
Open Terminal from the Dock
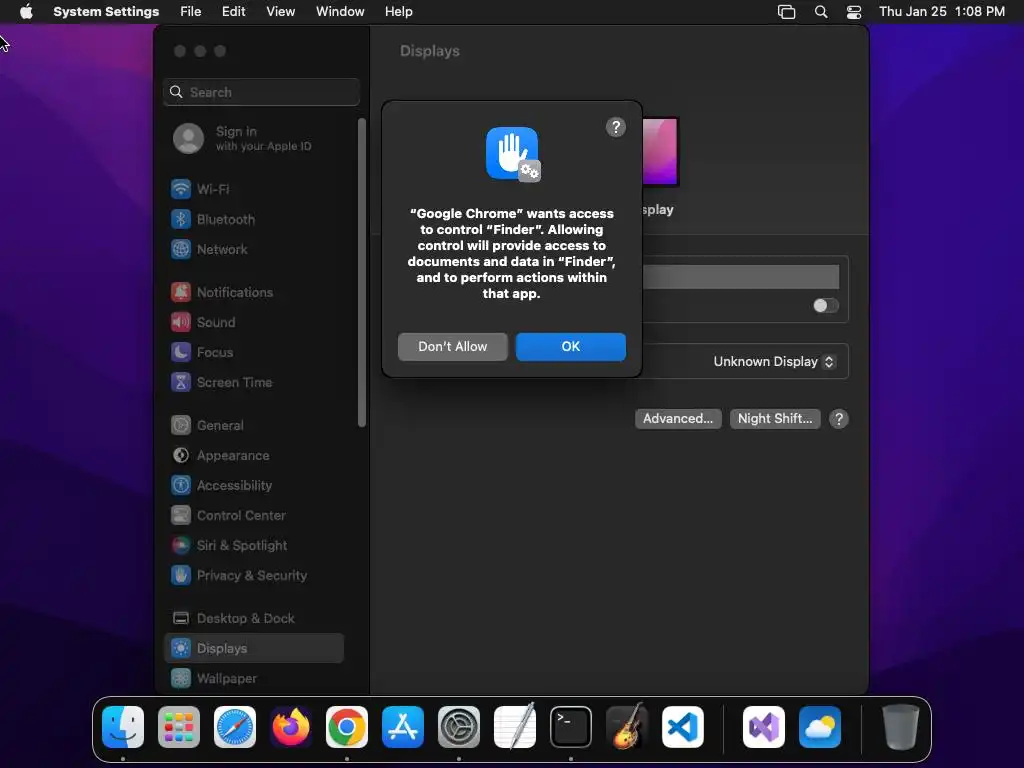tap(571, 727)
